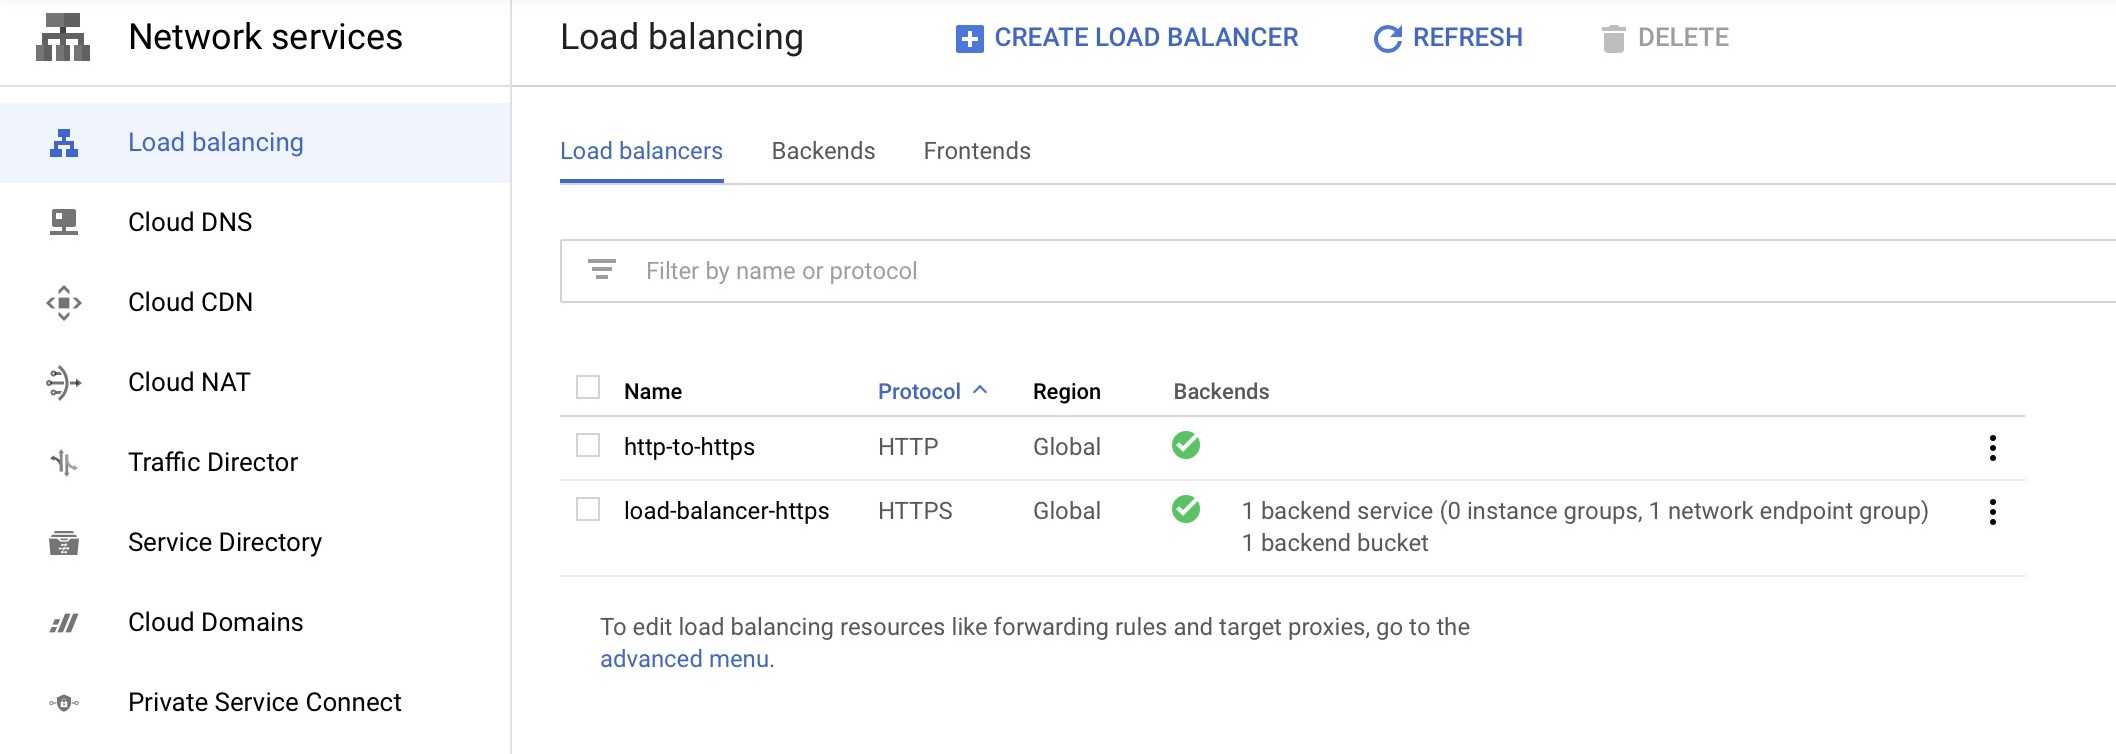Click the Private Service Connect sidebar icon

click(x=64, y=703)
